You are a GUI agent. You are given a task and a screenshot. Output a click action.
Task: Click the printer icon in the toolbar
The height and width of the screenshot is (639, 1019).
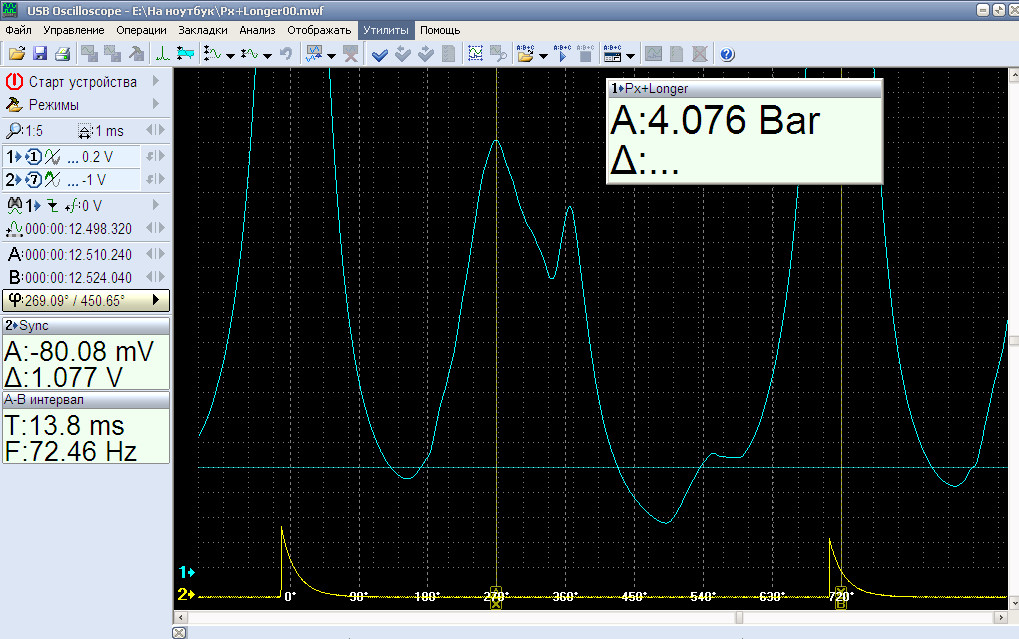point(62,54)
